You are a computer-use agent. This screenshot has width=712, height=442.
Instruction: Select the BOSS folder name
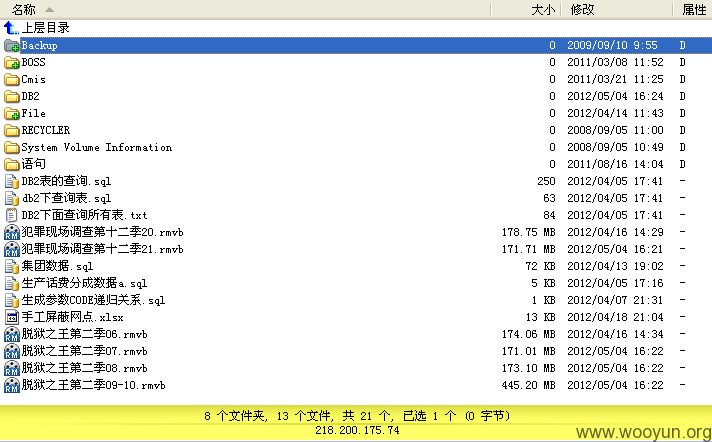click(x=34, y=62)
